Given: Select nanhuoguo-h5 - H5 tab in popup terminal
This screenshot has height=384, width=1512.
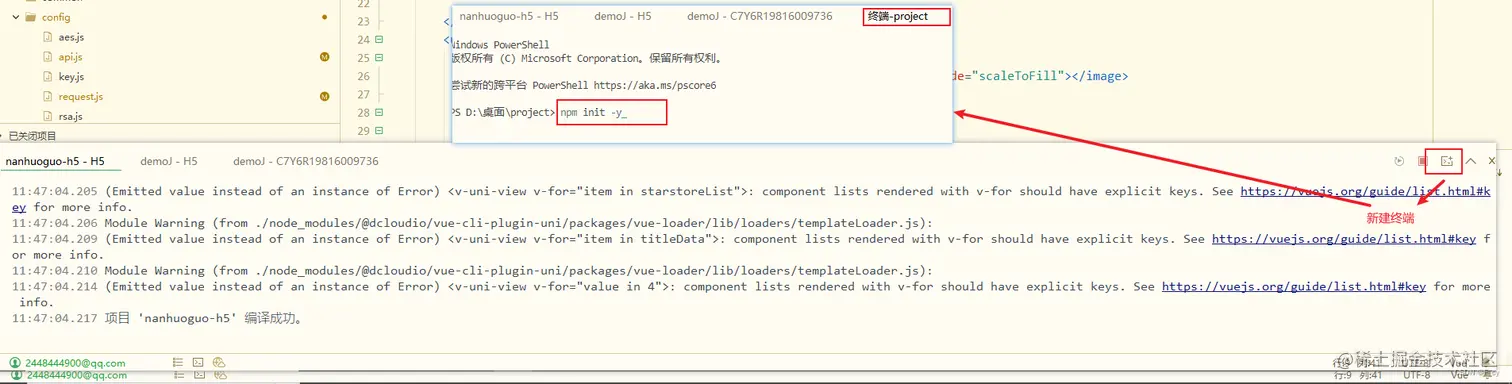Looking at the screenshot, I should [x=509, y=17].
